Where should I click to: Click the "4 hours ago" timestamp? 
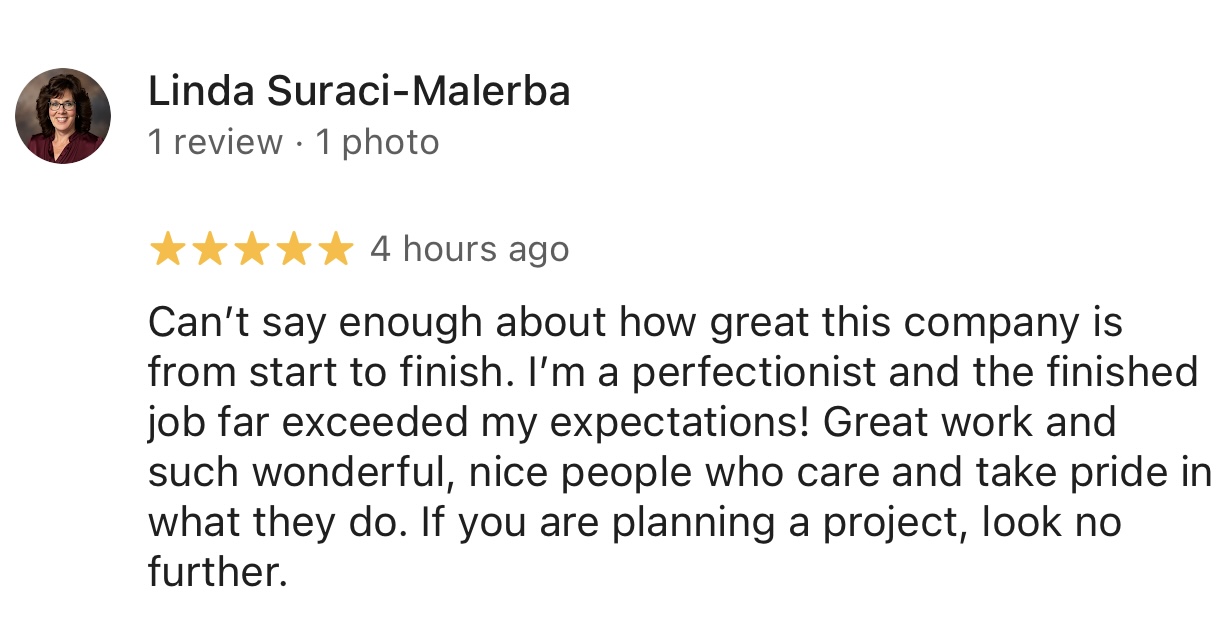469,249
